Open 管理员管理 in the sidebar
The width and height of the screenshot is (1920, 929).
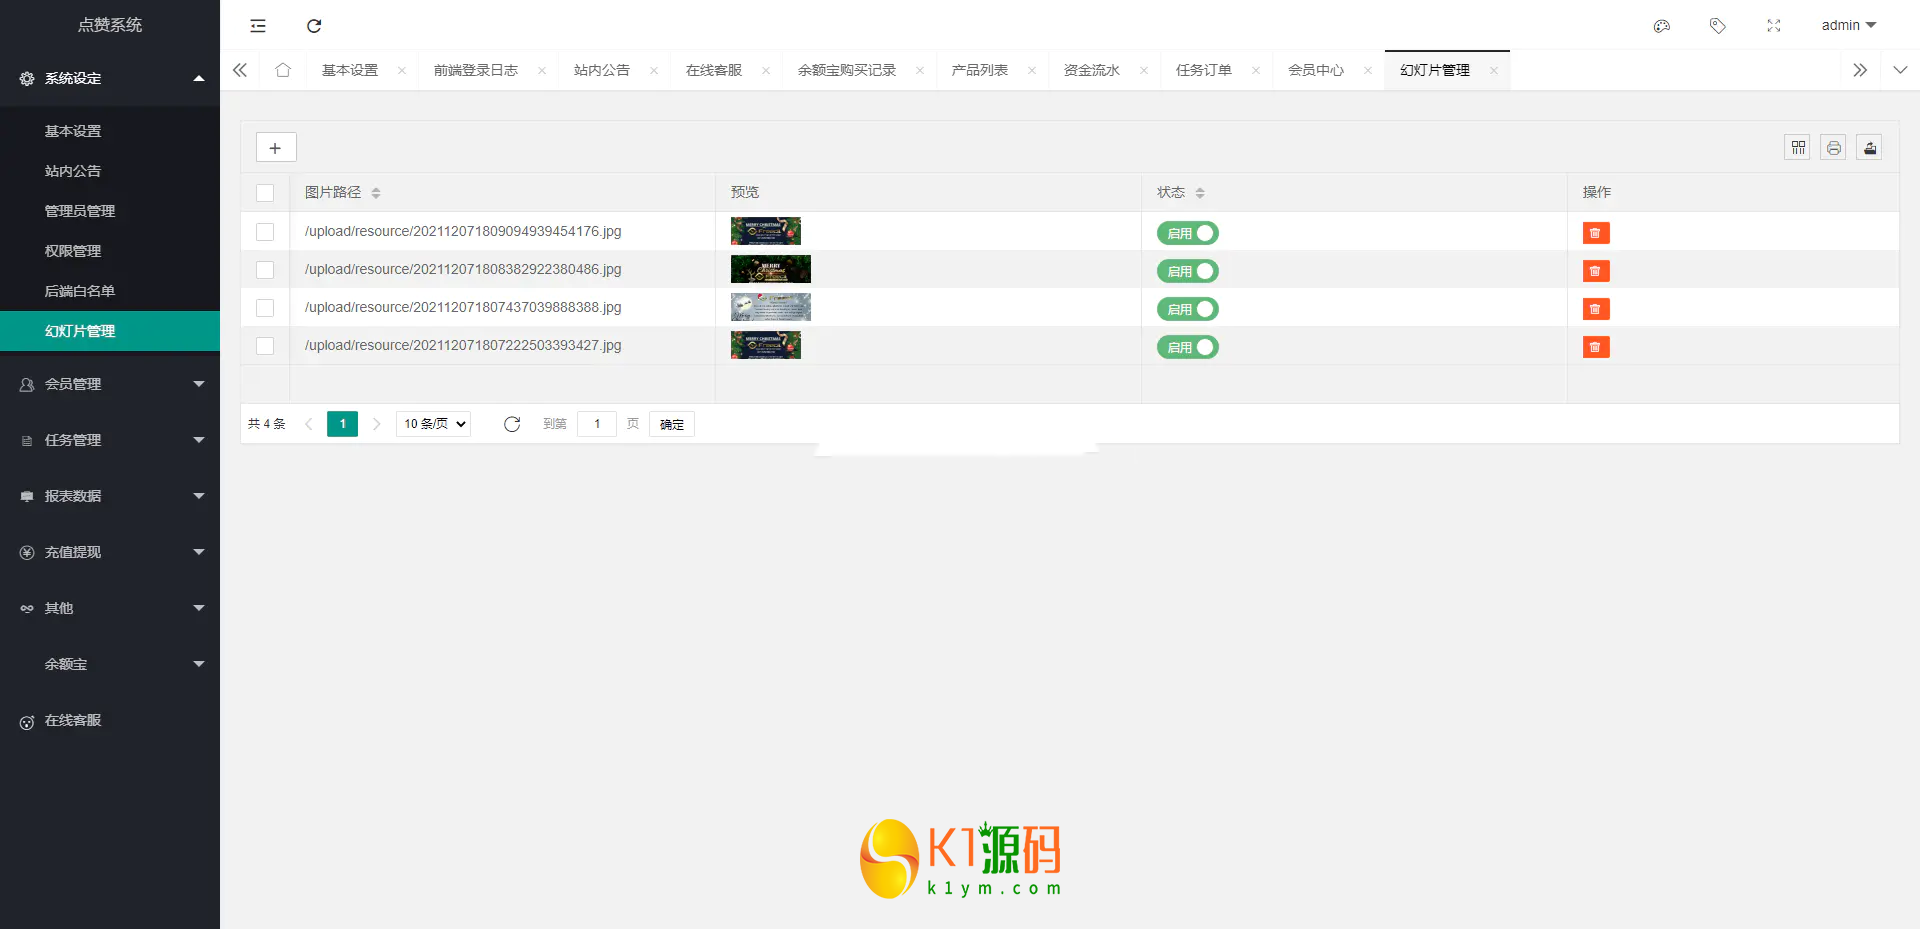[110, 211]
